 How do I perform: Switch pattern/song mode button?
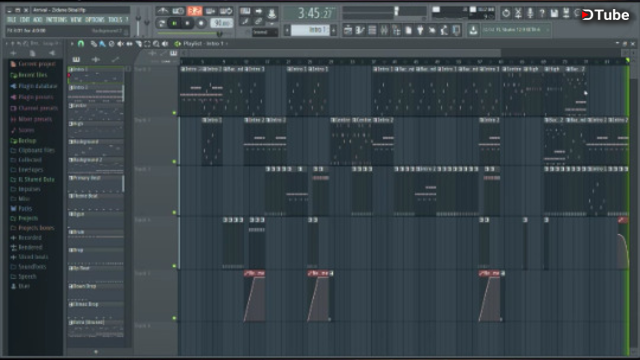[x=162, y=23]
